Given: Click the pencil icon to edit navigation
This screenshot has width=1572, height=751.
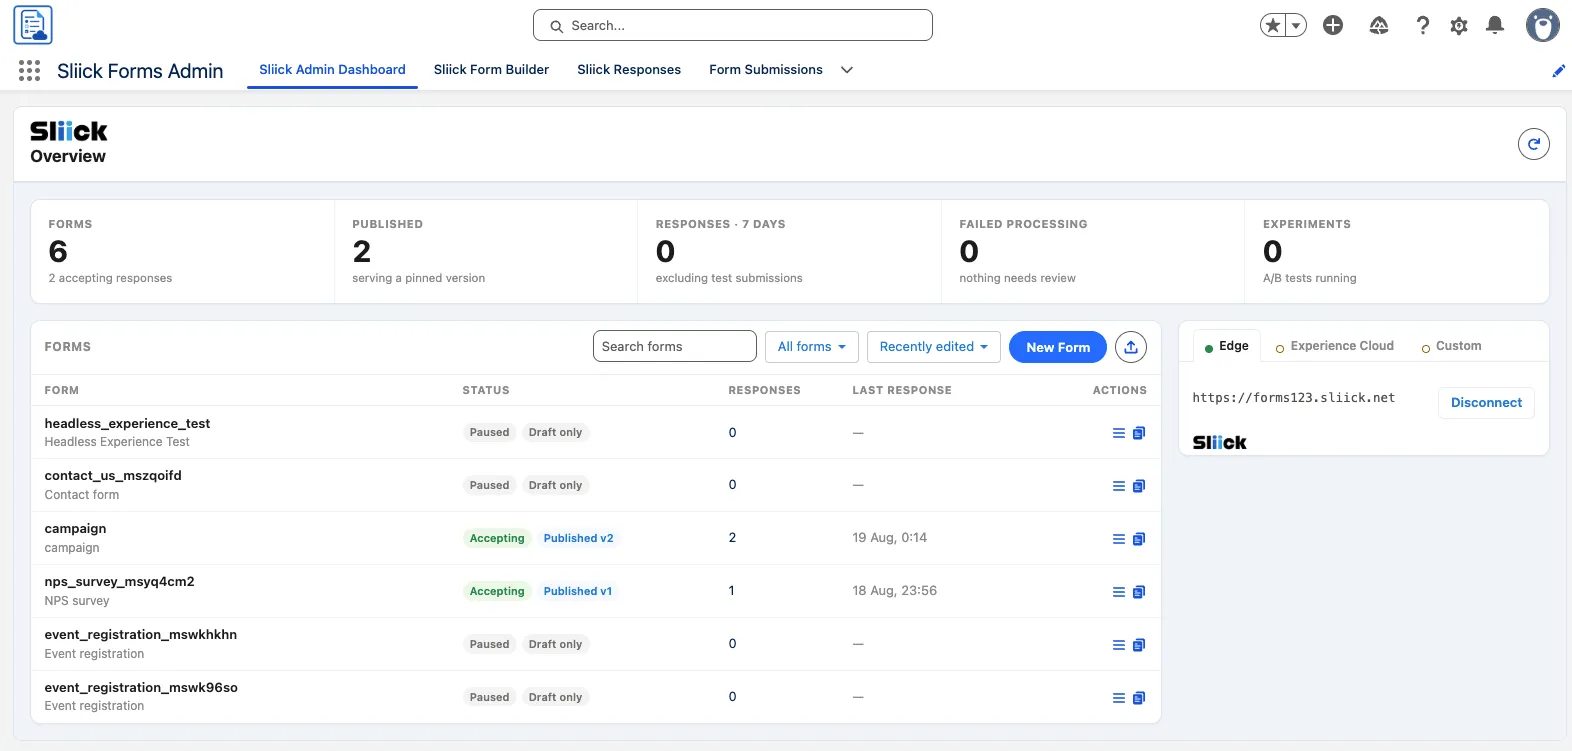Looking at the screenshot, I should click(x=1558, y=71).
